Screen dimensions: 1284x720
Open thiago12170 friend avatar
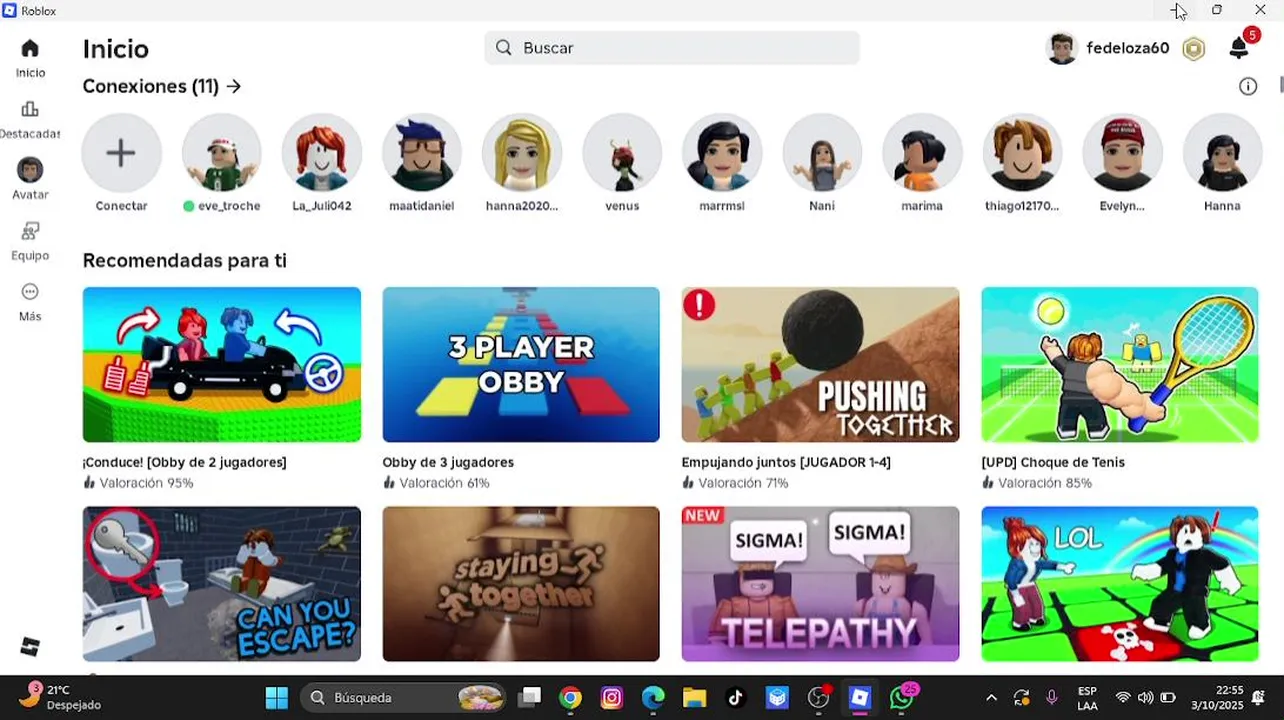tap(1022, 153)
